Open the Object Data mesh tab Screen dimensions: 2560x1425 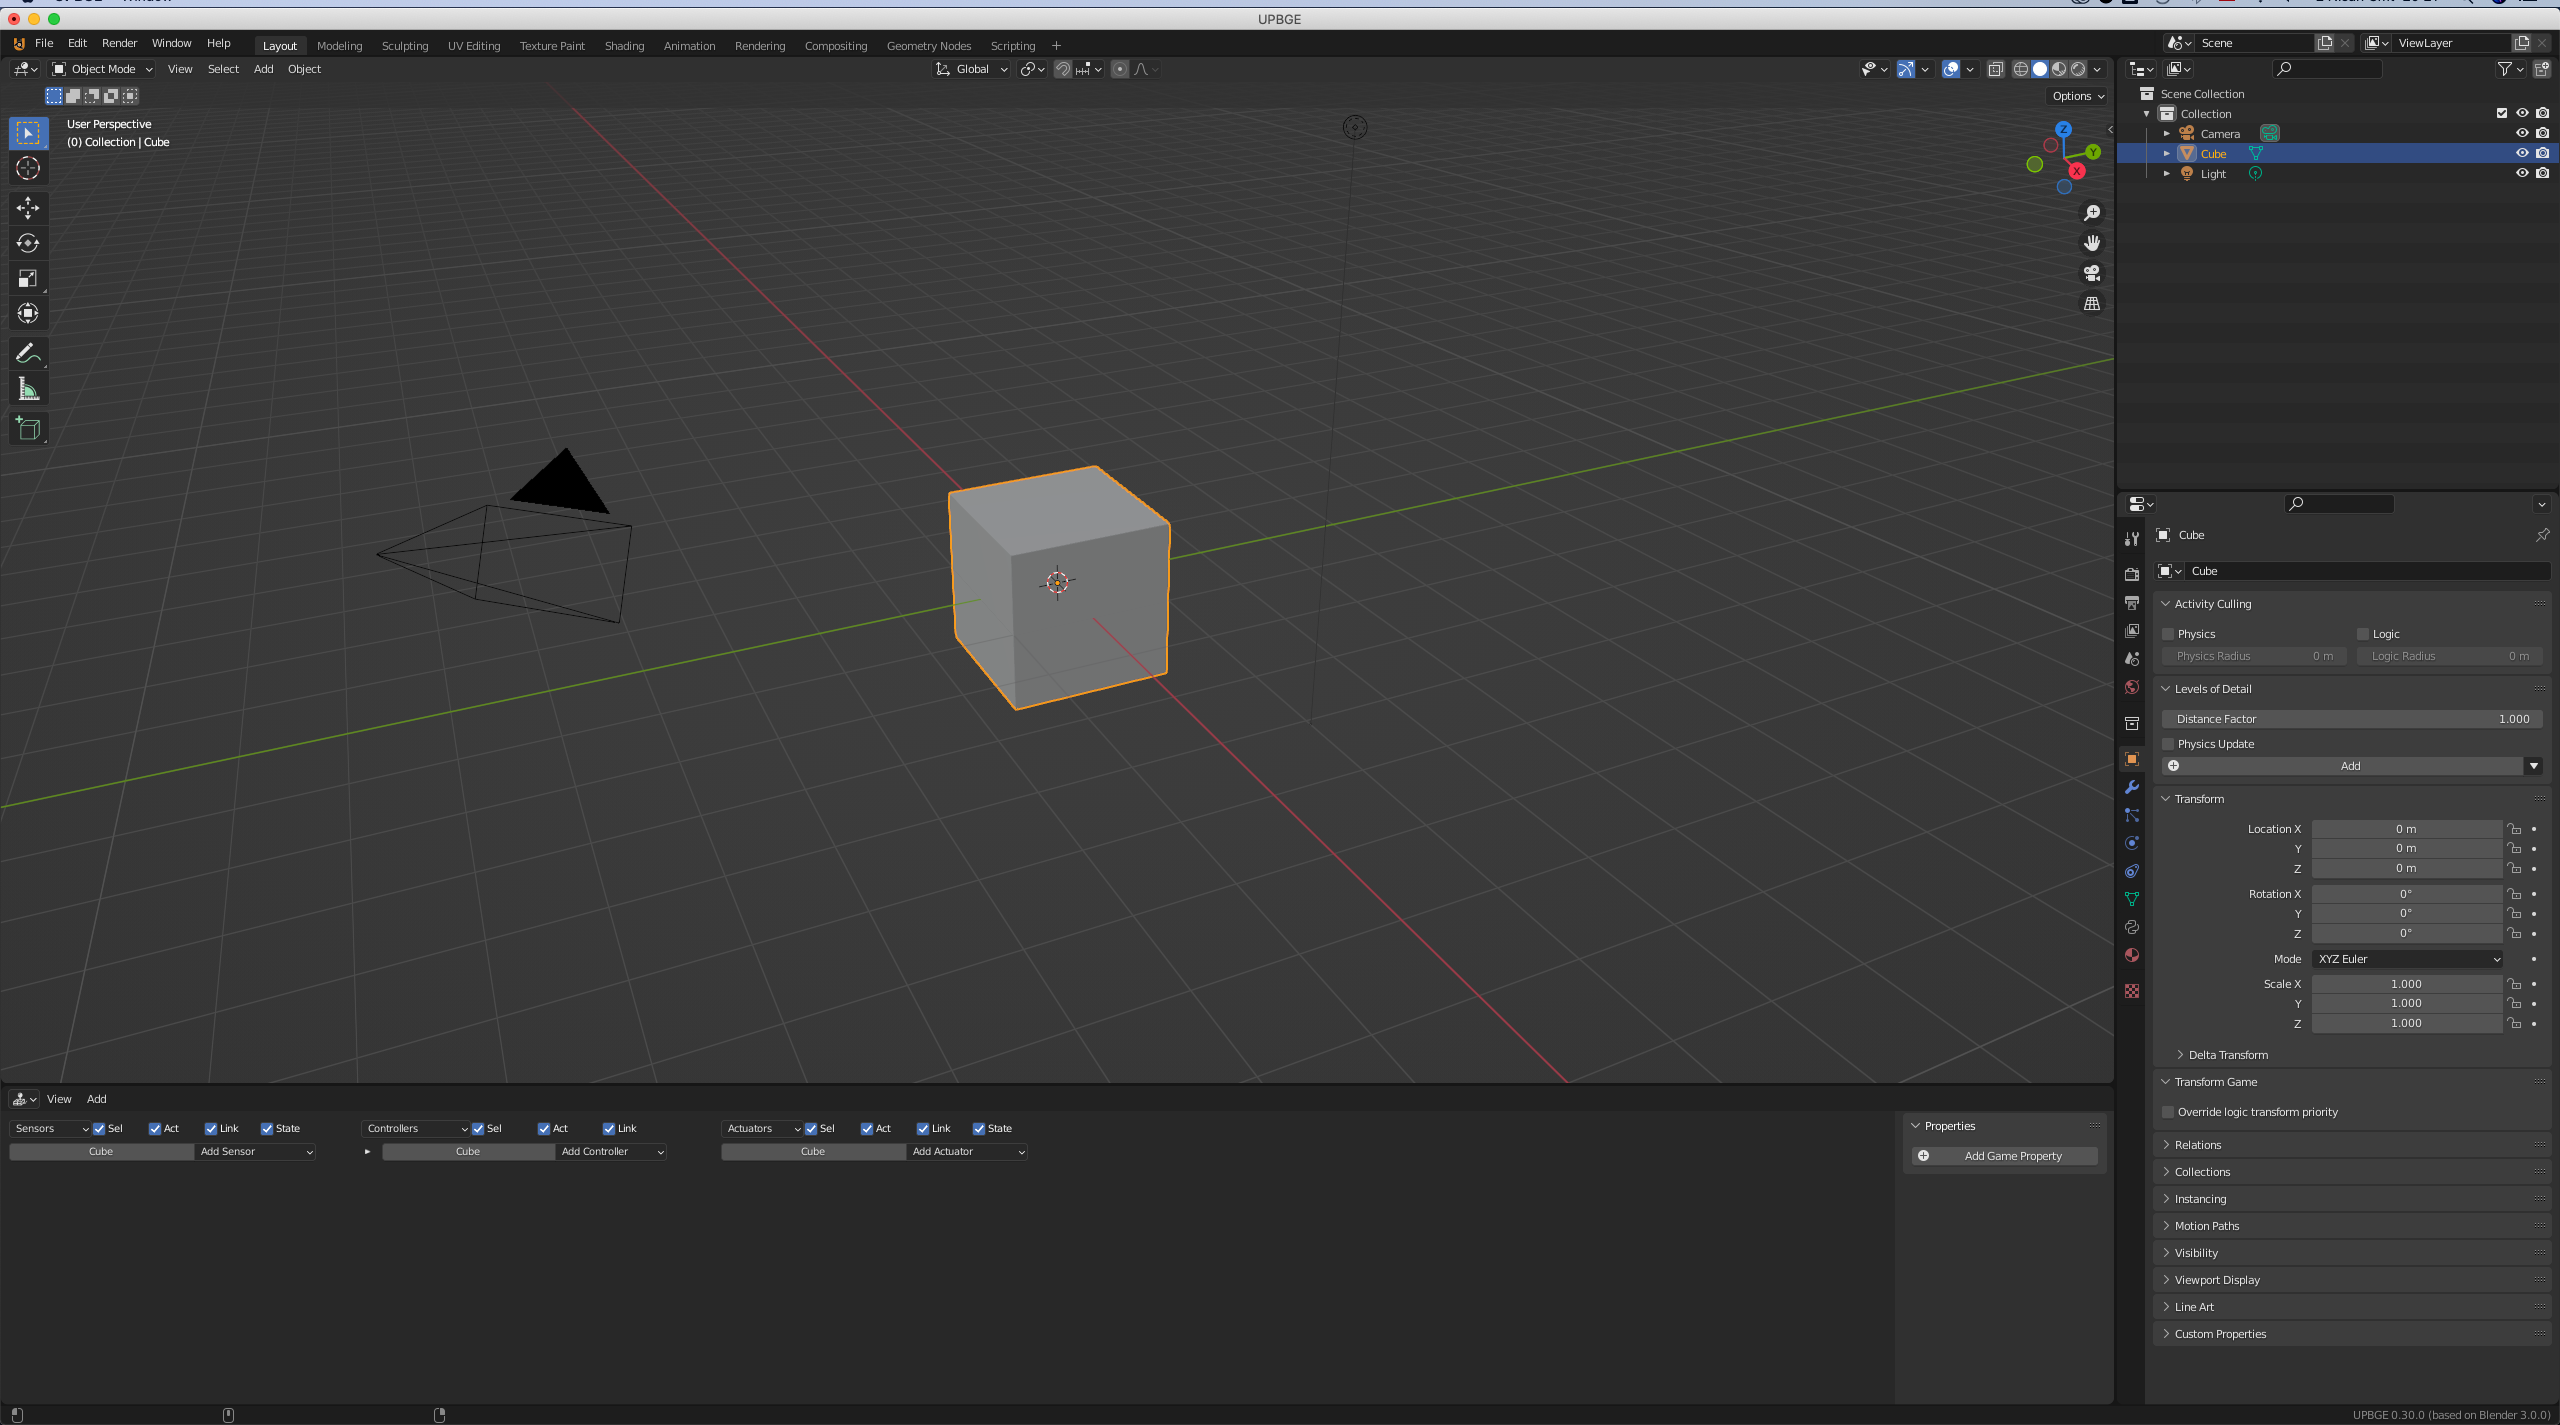tap(2132, 899)
